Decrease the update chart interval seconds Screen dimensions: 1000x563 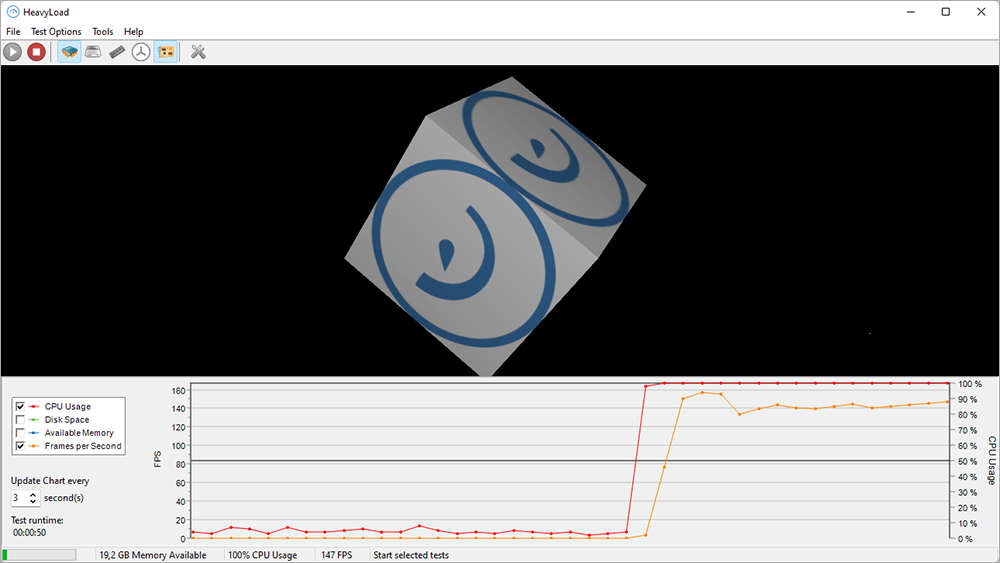[33, 502]
